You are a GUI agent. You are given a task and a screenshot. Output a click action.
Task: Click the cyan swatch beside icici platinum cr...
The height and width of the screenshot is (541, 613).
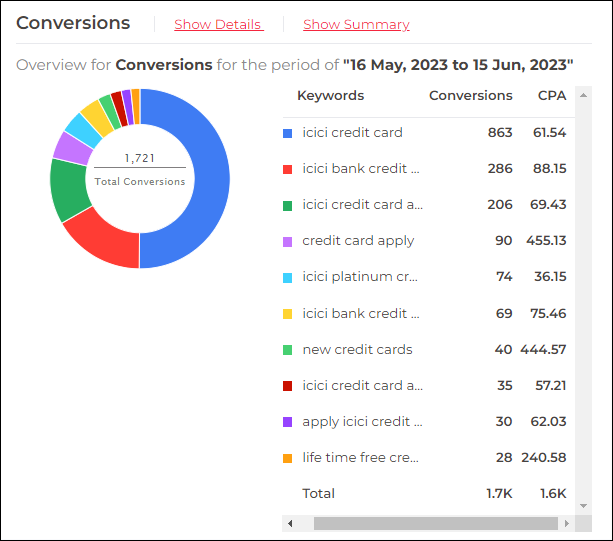coord(287,278)
